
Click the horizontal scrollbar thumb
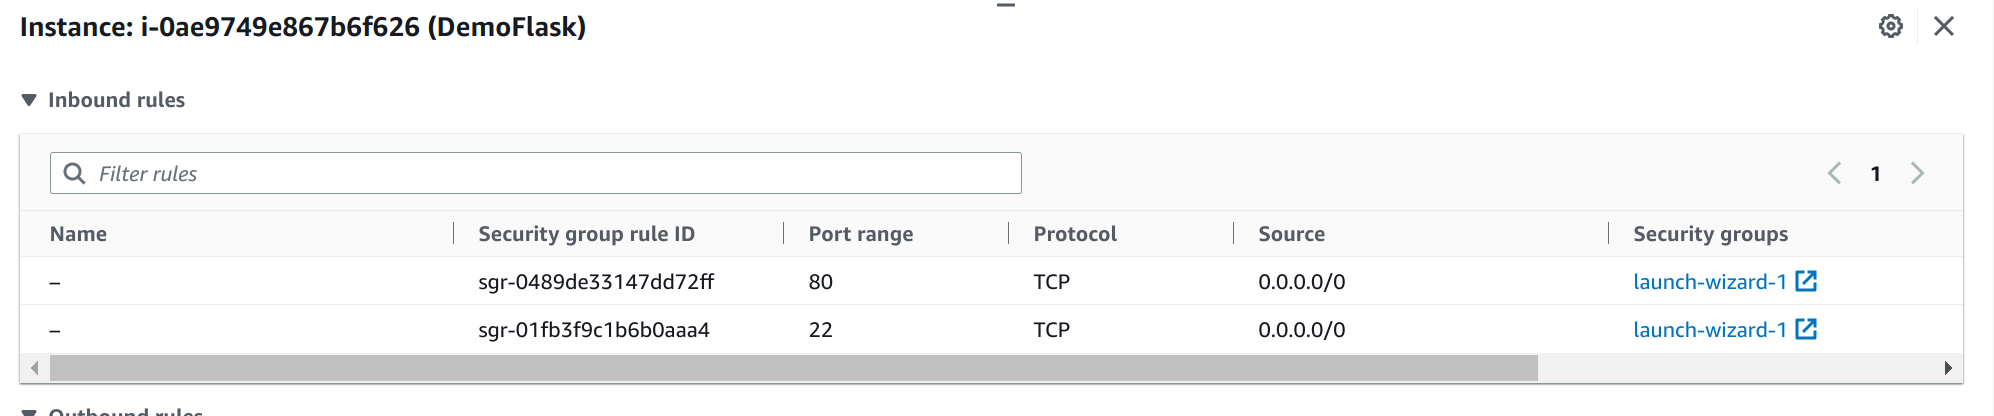pyautogui.click(x=794, y=368)
